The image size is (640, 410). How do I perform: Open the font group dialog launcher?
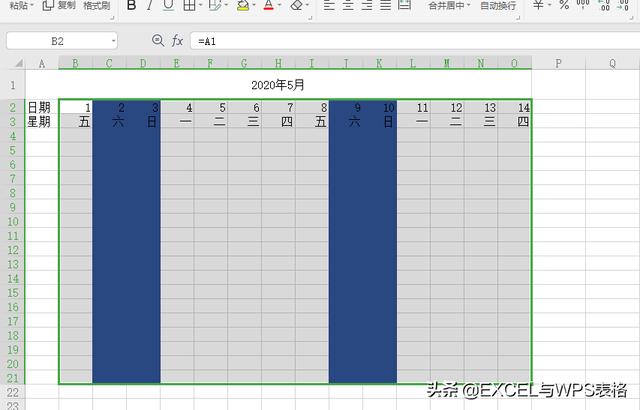point(310,18)
